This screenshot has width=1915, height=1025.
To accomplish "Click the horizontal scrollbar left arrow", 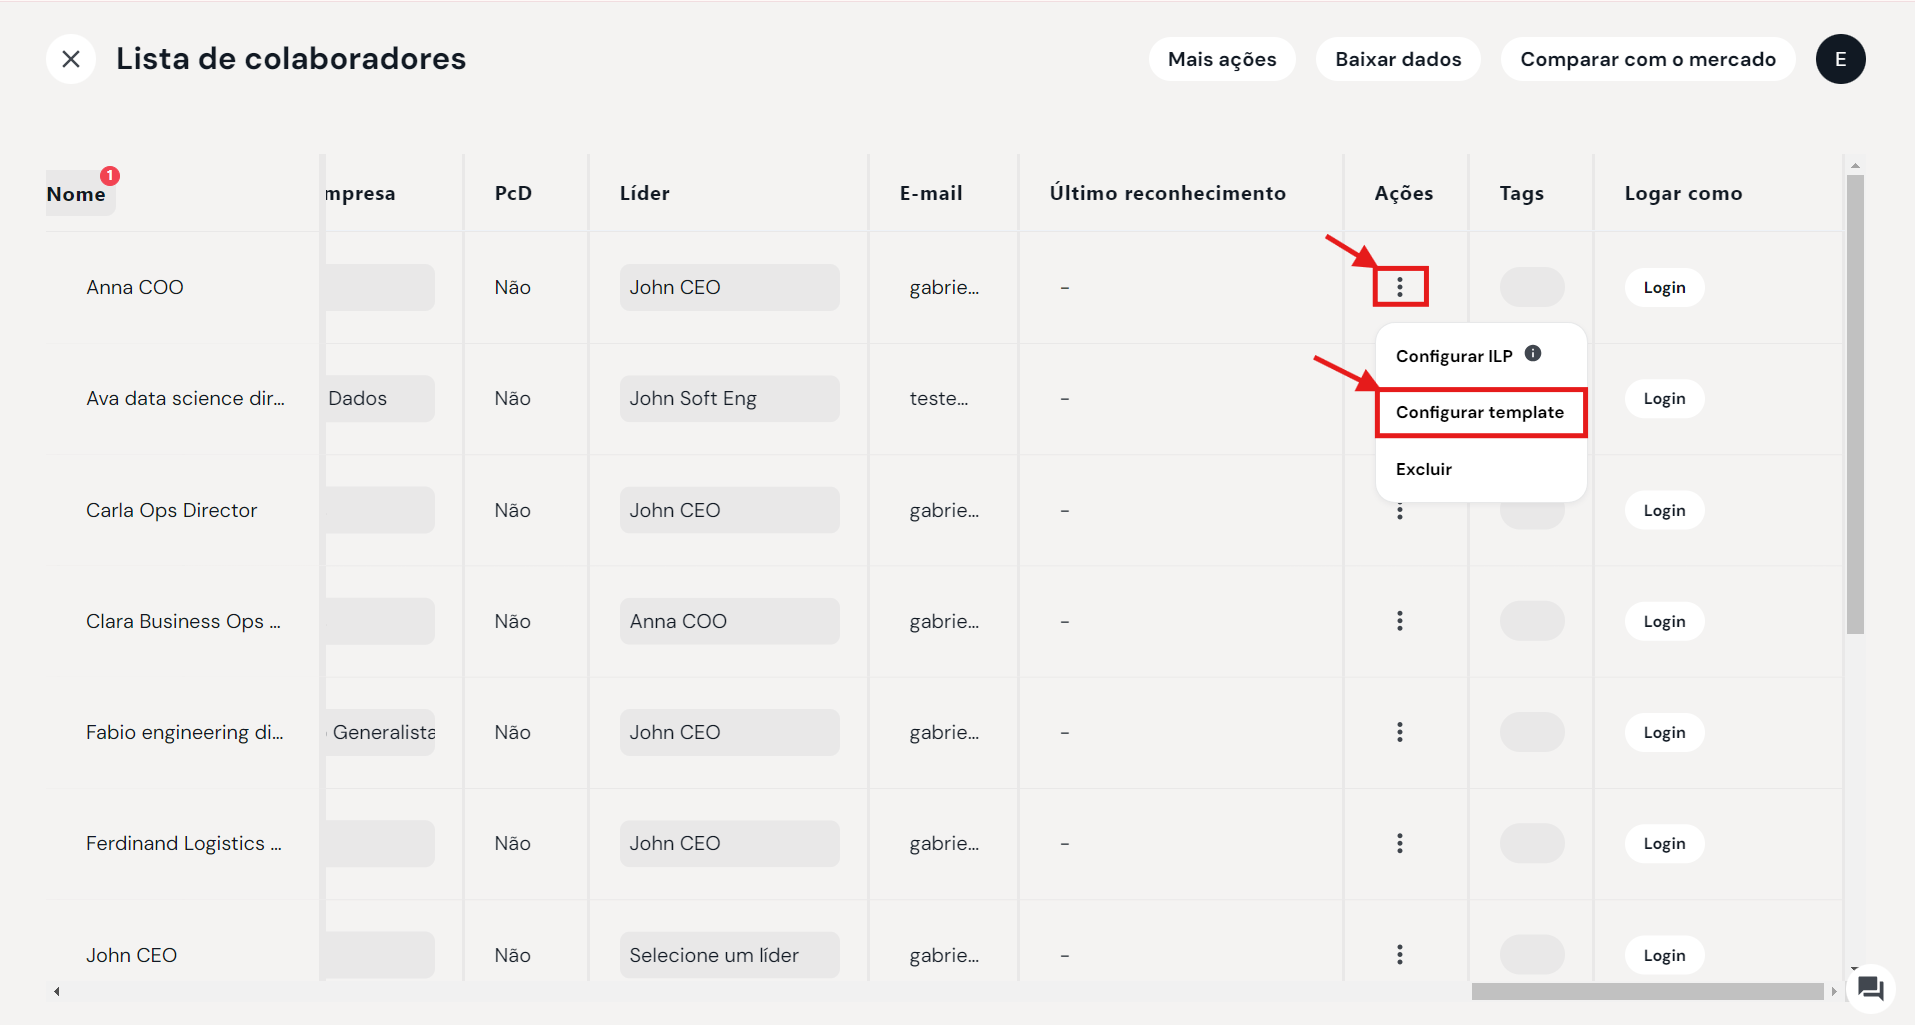I will coord(57,991).
